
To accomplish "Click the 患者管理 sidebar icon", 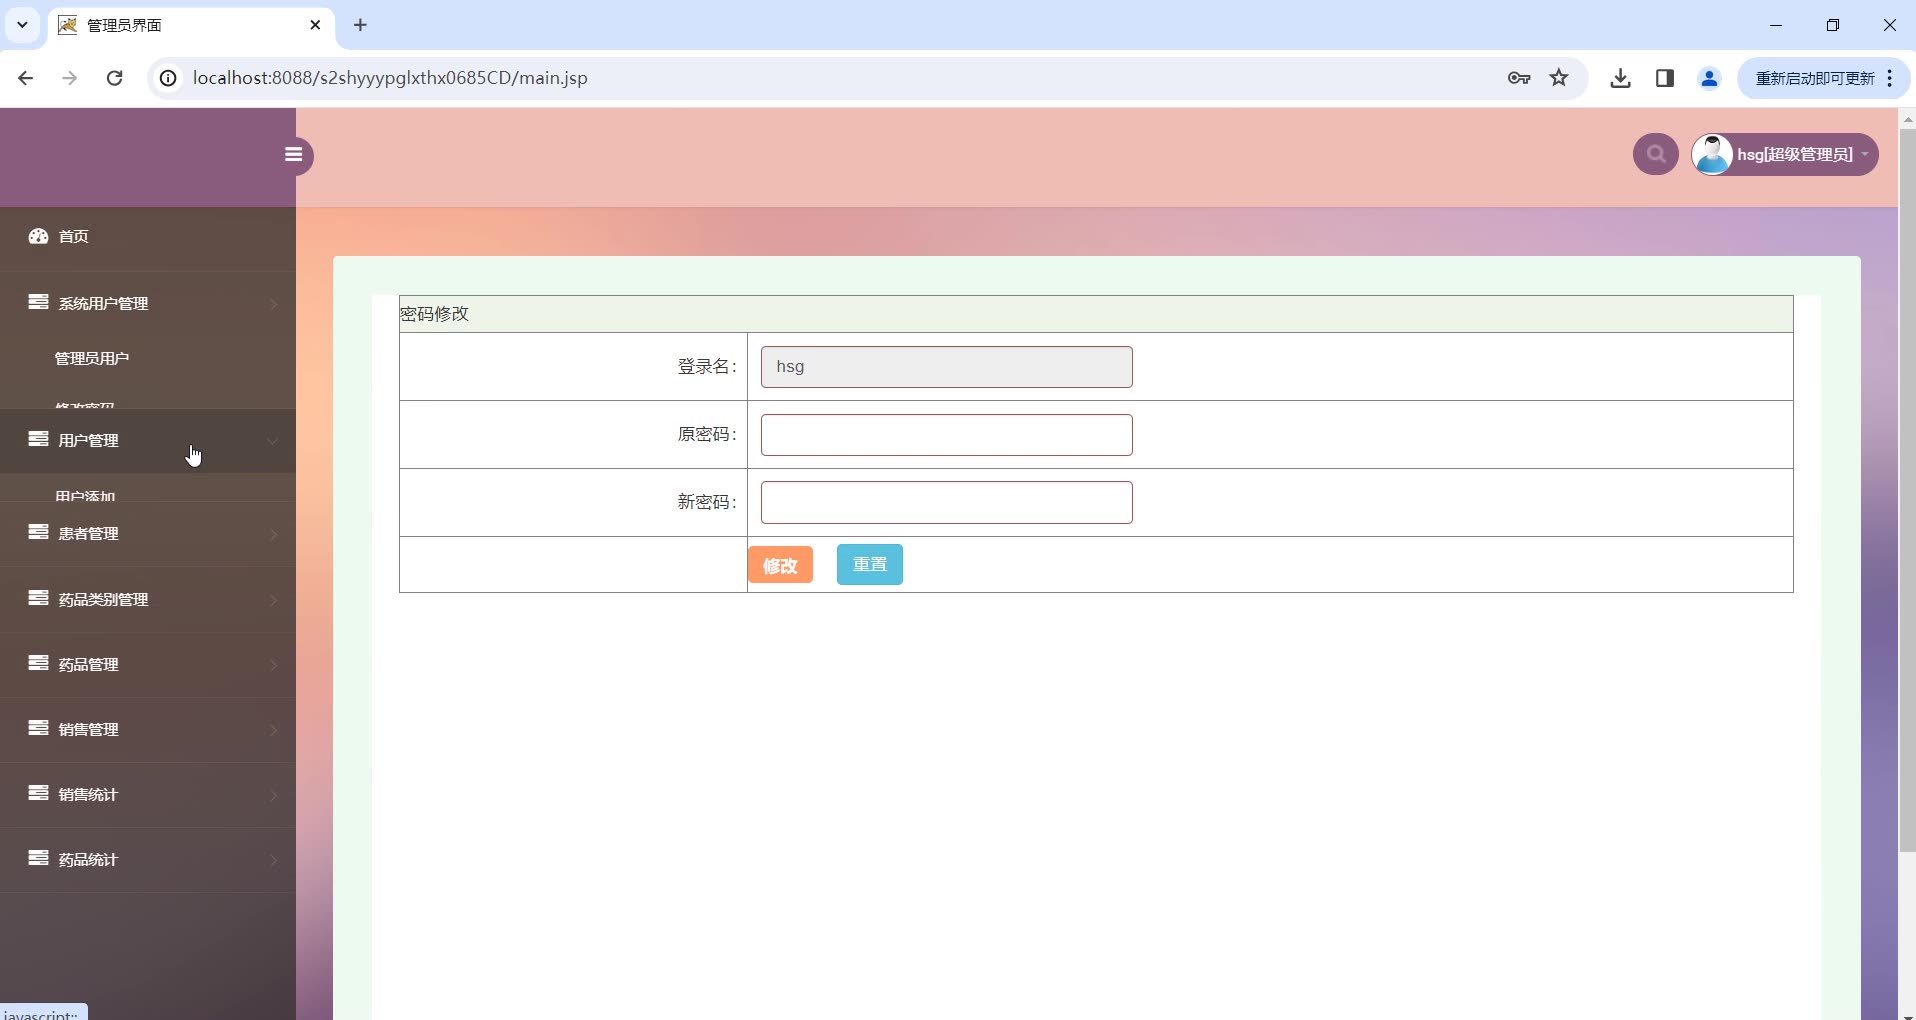I will [x=37, y=534].
